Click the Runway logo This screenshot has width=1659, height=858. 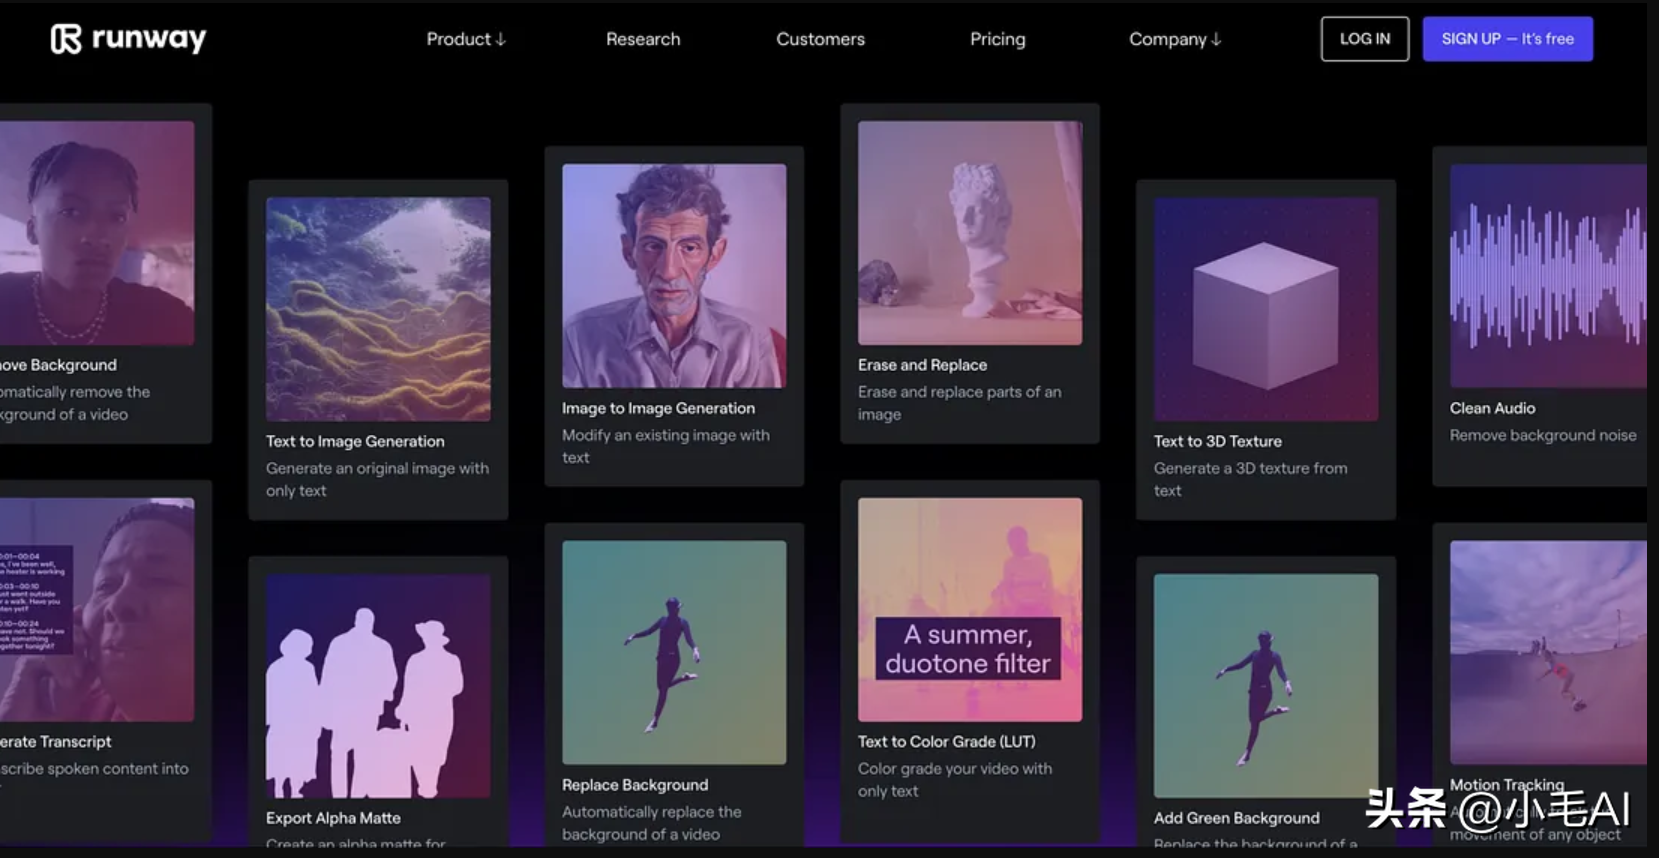tap(128, 39)
